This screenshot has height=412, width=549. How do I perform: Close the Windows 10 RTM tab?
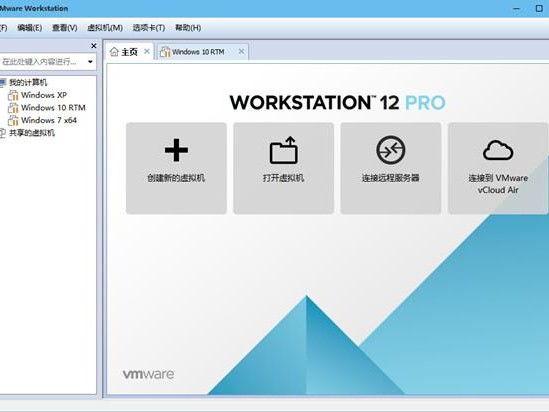coord(241,51)
